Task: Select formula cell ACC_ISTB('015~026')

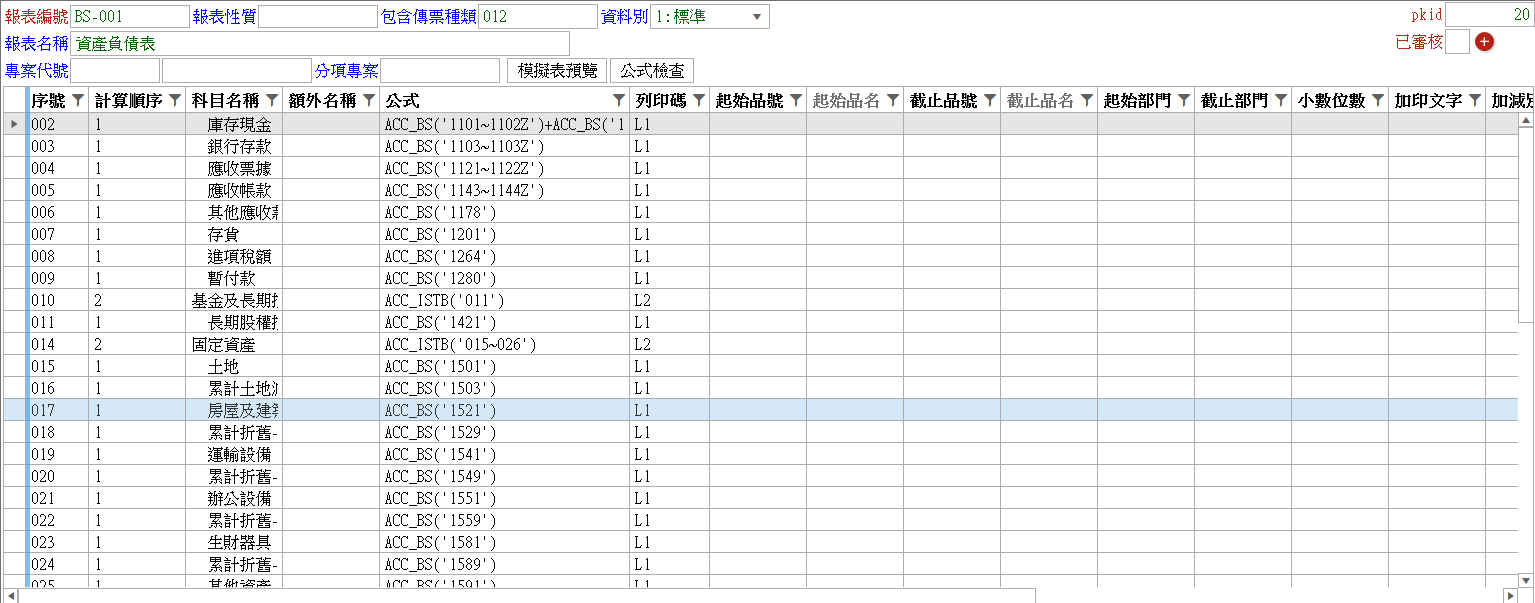Action: coord(505,344)
